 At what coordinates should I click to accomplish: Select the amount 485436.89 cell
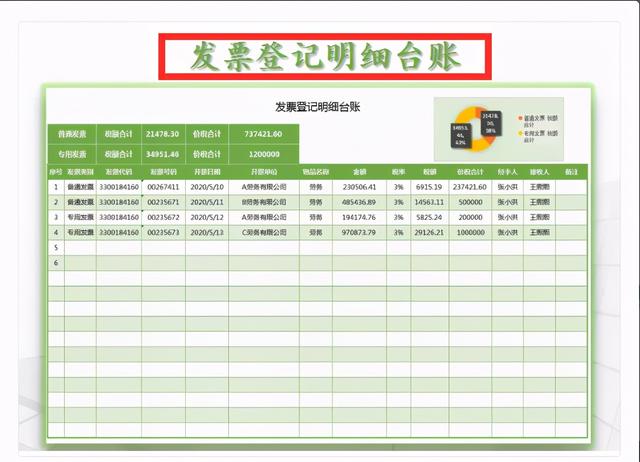click(359, 202)
